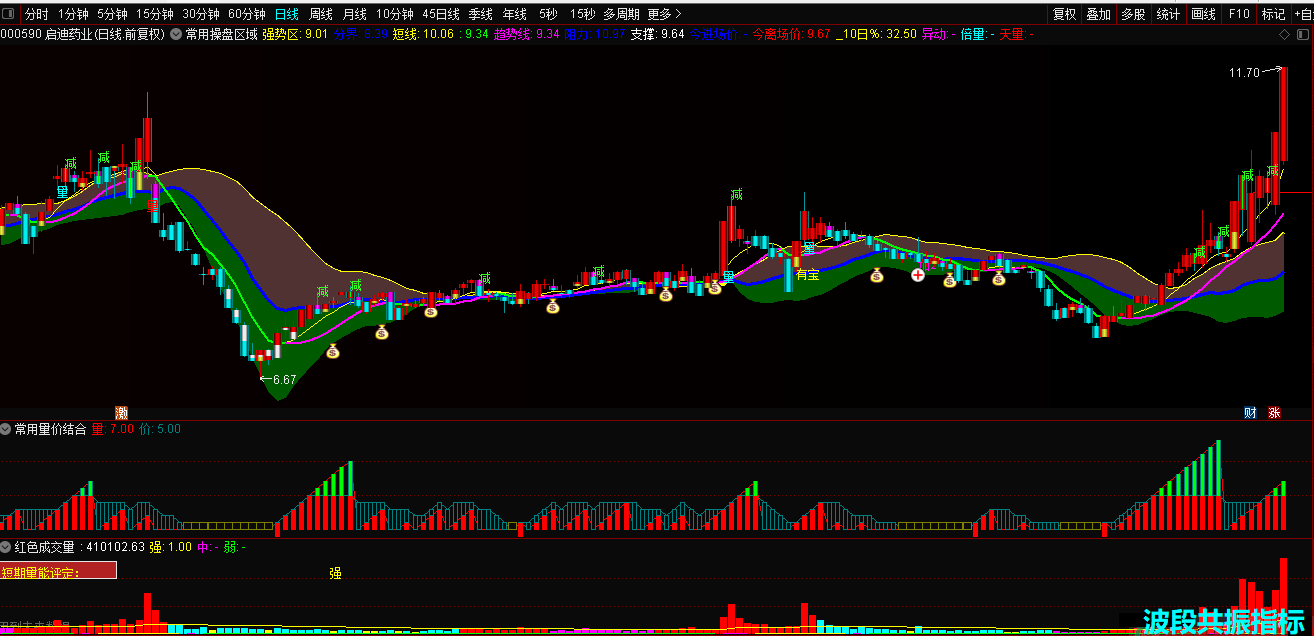This screenshot has width=1314, height=636.
Task: Switch to the 15分钟 period
Action: 154,14
